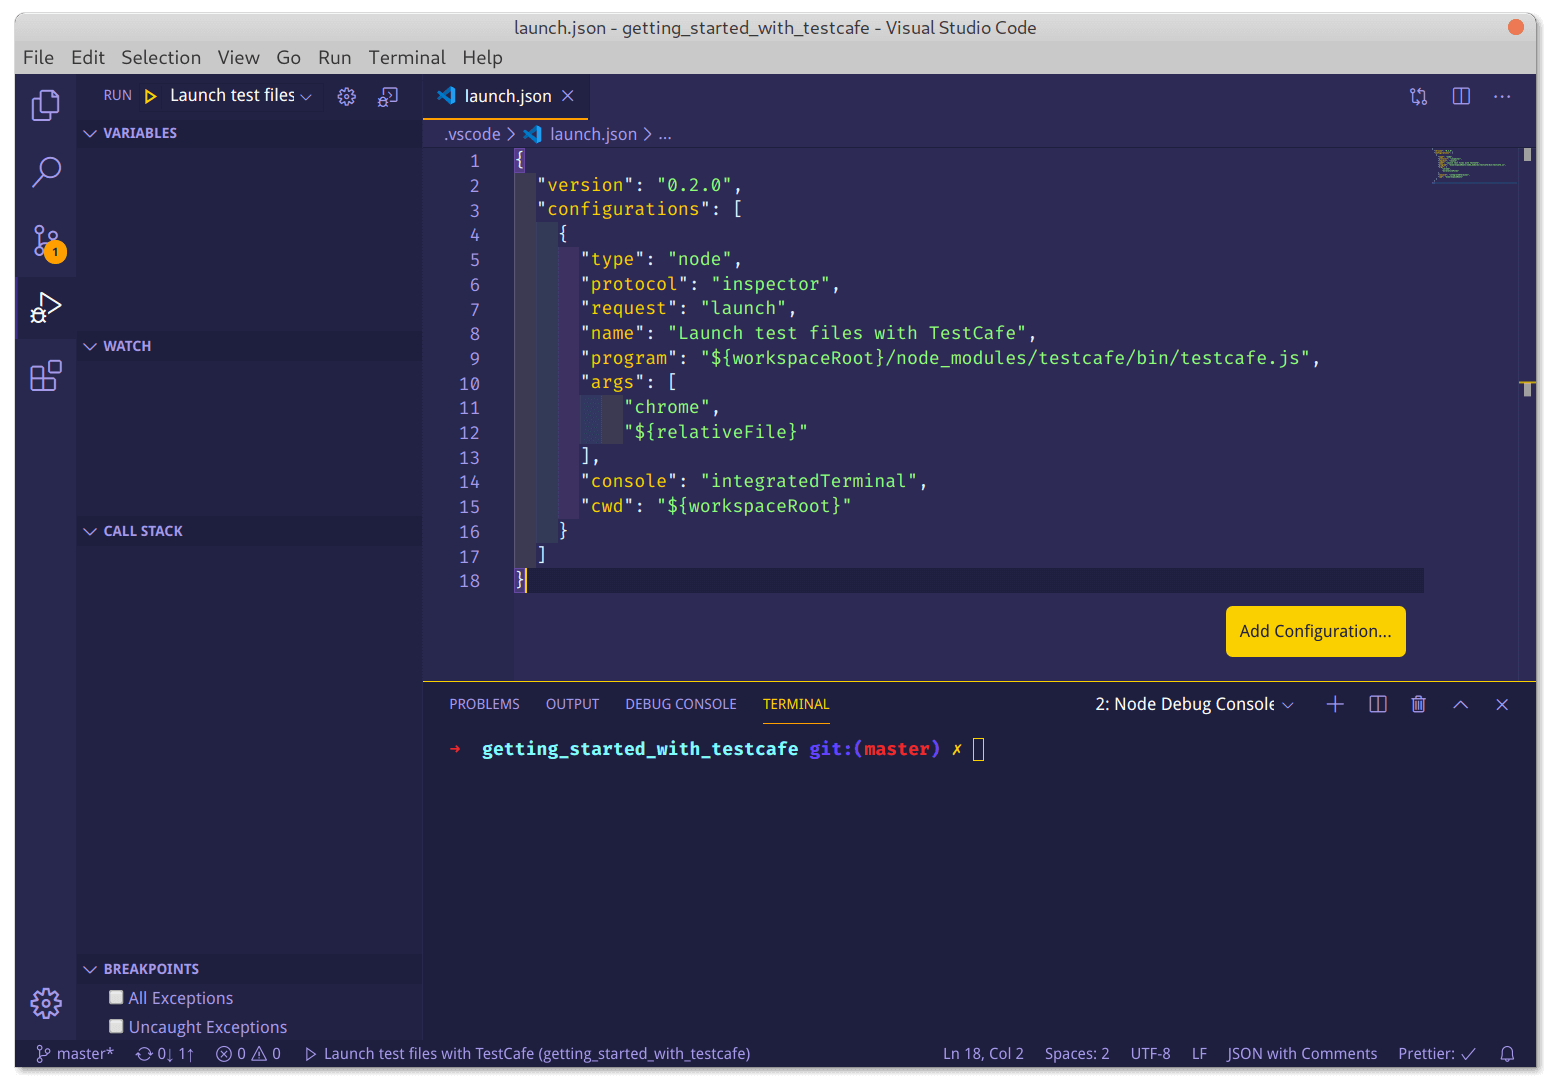Change encoding via UTF-8 status item
The image size is (1555, 1086).
point(1150,1053)
